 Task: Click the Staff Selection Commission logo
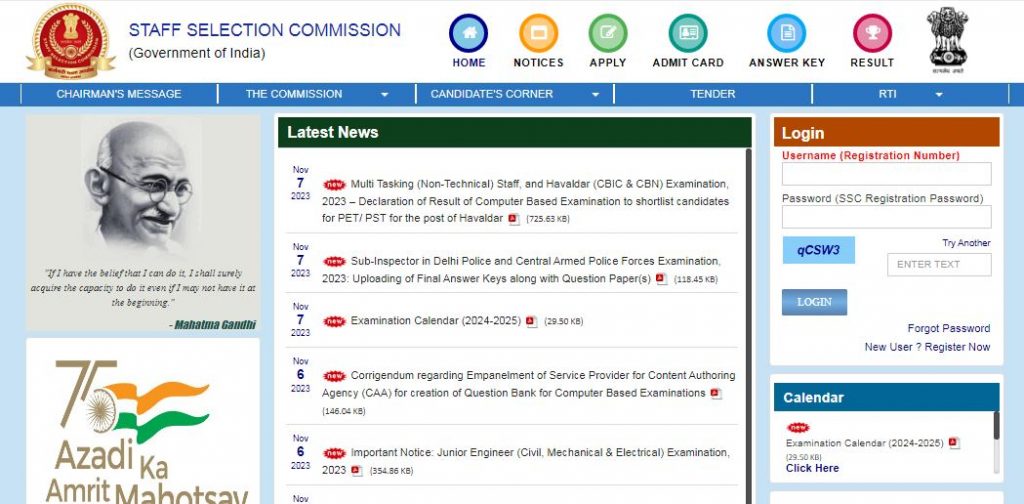[x=70, y=41]
